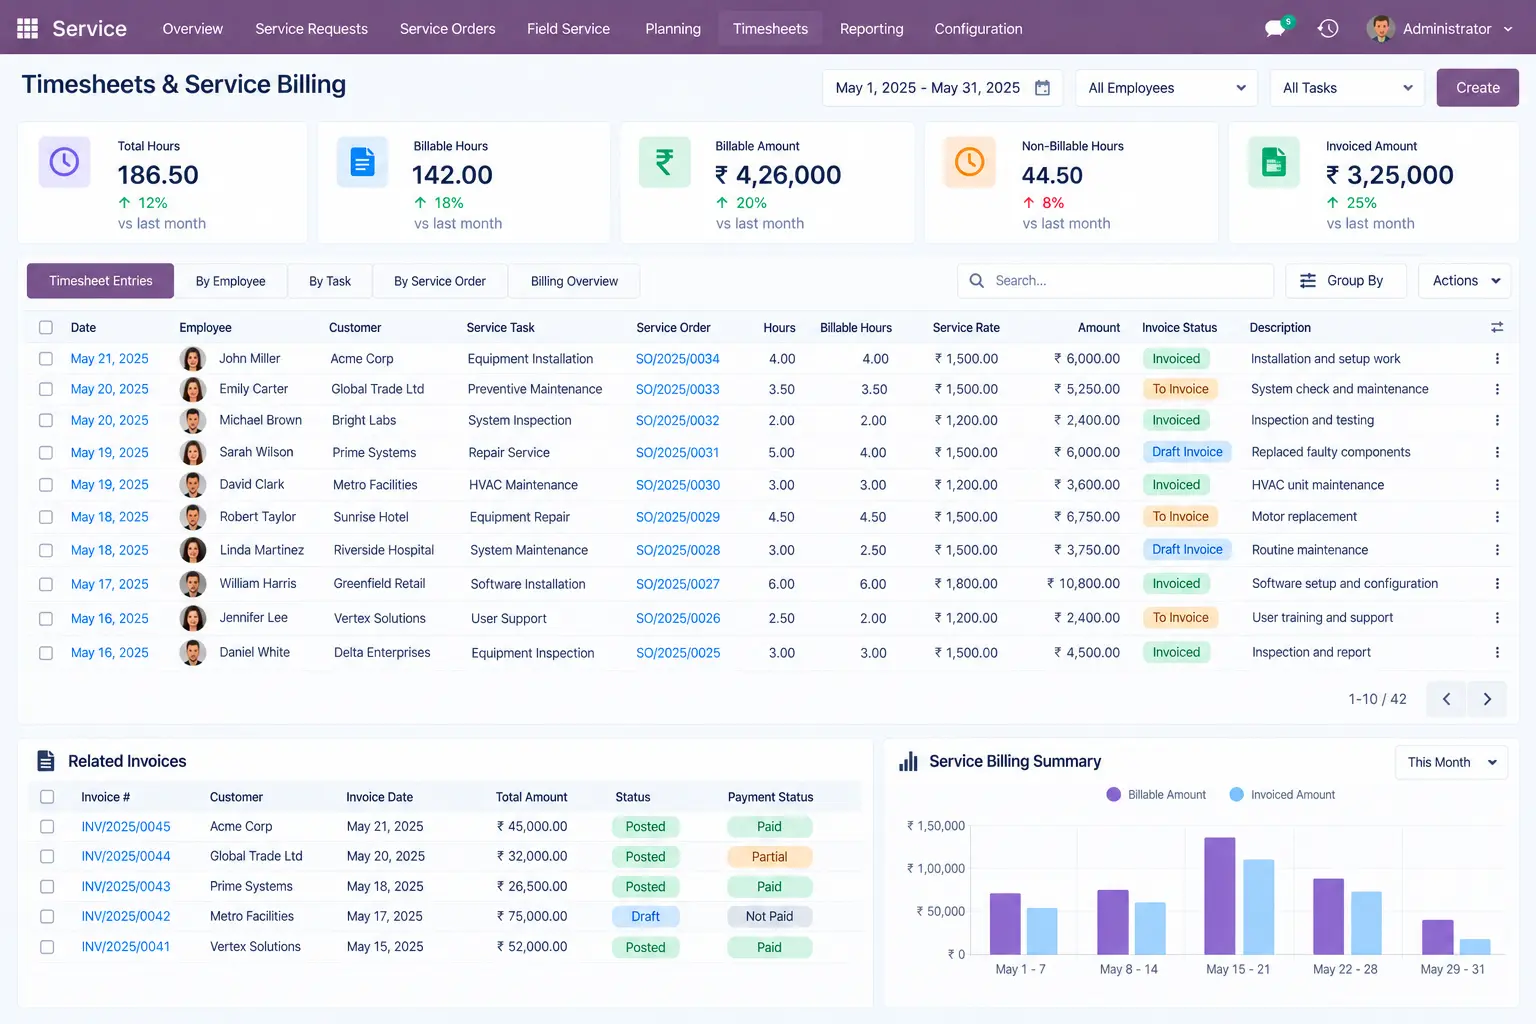This screenshot has width=1536, height=1024.
Task: Go to previous page of timesheet entries
Action: coord(1446,699)
